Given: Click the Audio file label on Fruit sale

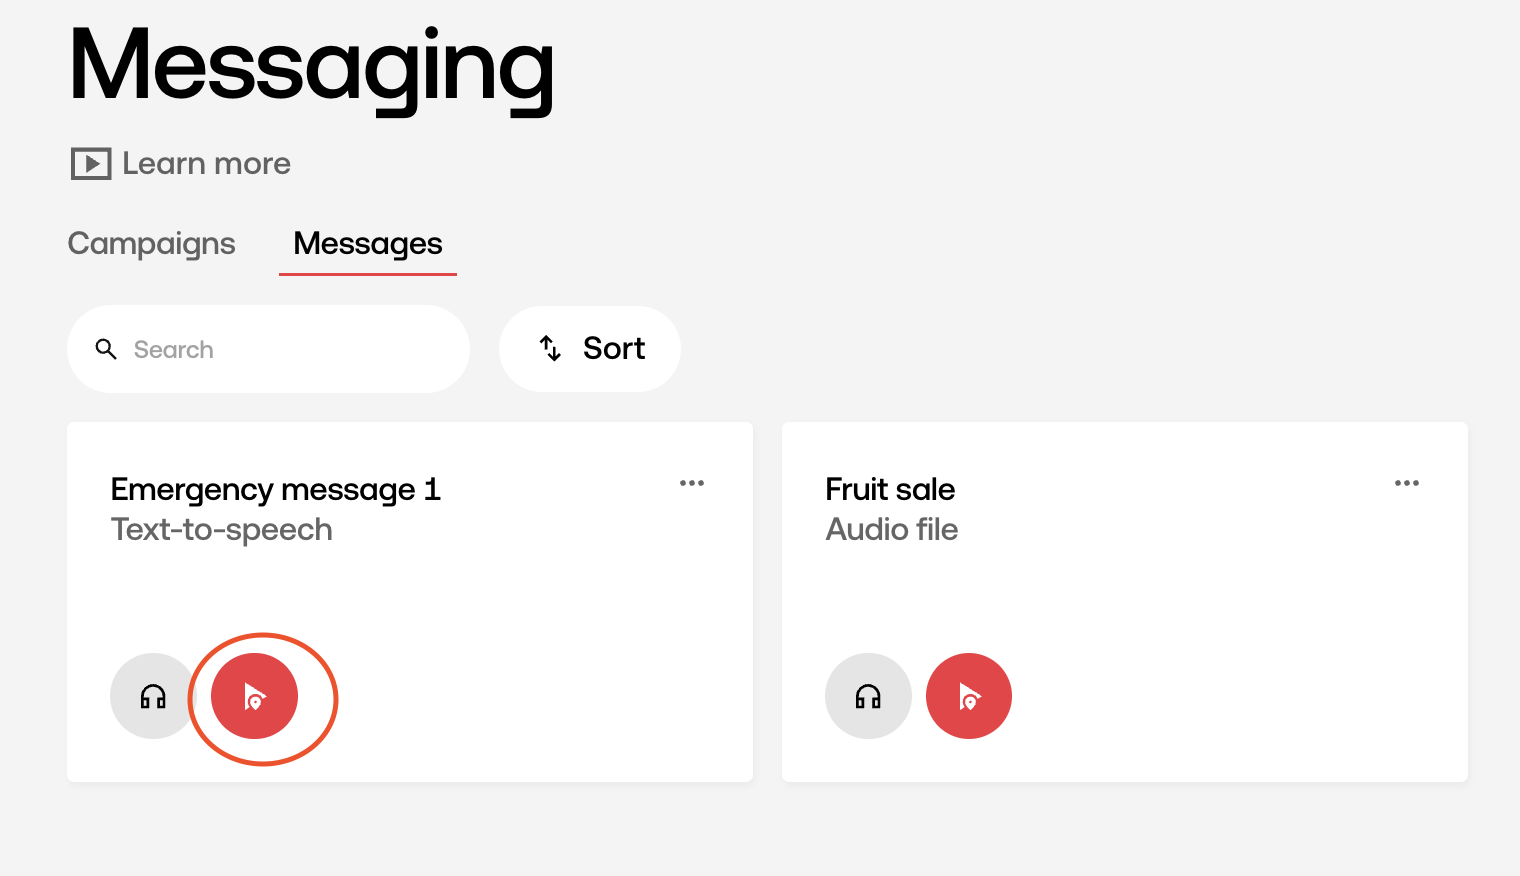Looking at the screenshot, I should (x=892, y=529).
